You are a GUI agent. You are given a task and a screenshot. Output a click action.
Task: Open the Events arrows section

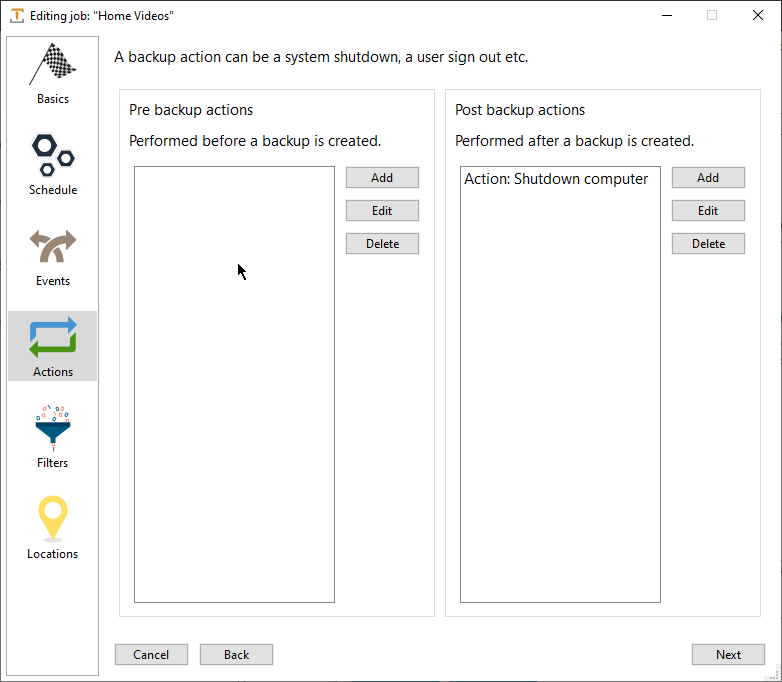click(52, 256)
